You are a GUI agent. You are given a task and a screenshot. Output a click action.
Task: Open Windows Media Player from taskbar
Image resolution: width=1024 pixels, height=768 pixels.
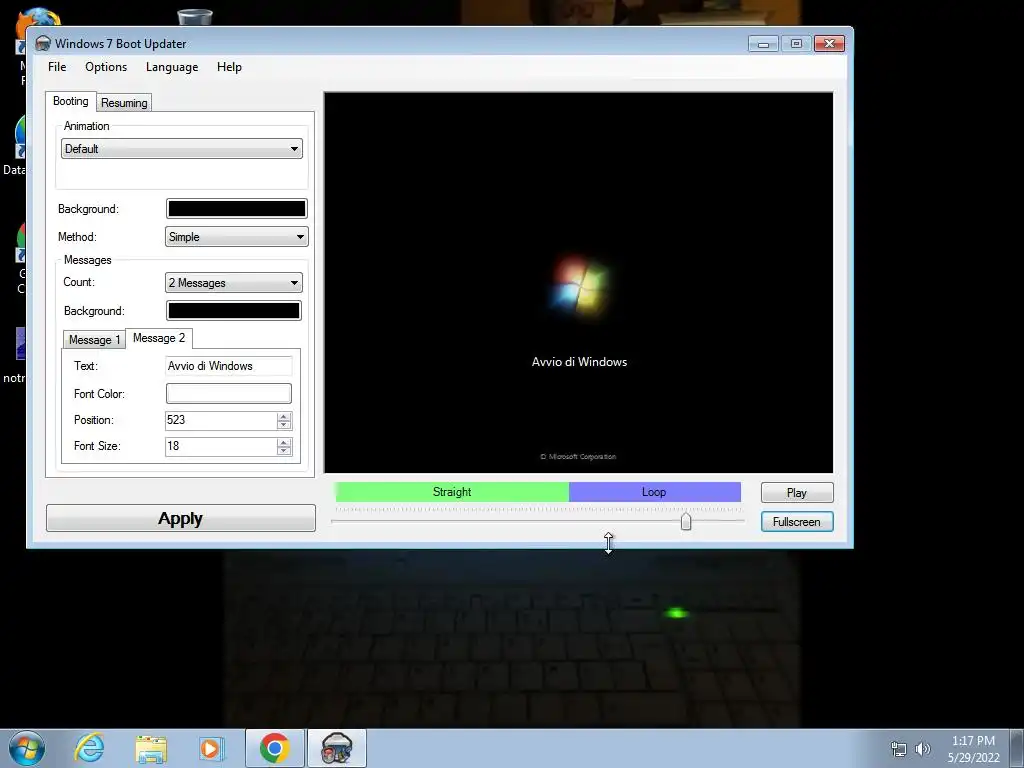point(211,749)
